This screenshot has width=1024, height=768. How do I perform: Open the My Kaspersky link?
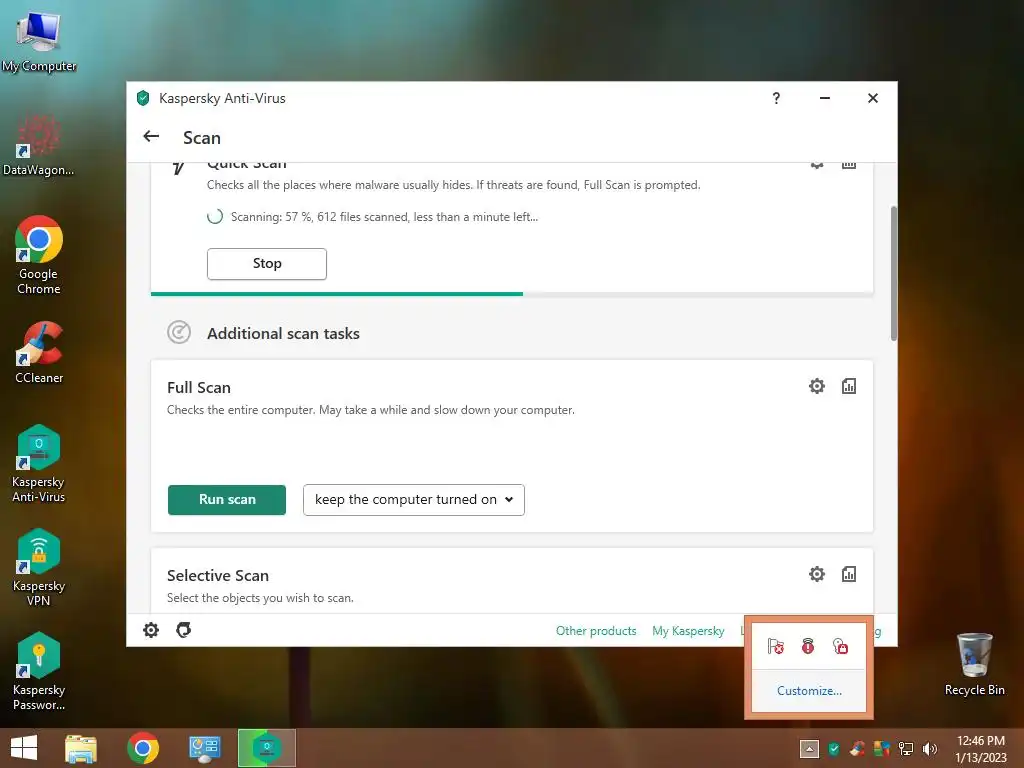[688, 631]
